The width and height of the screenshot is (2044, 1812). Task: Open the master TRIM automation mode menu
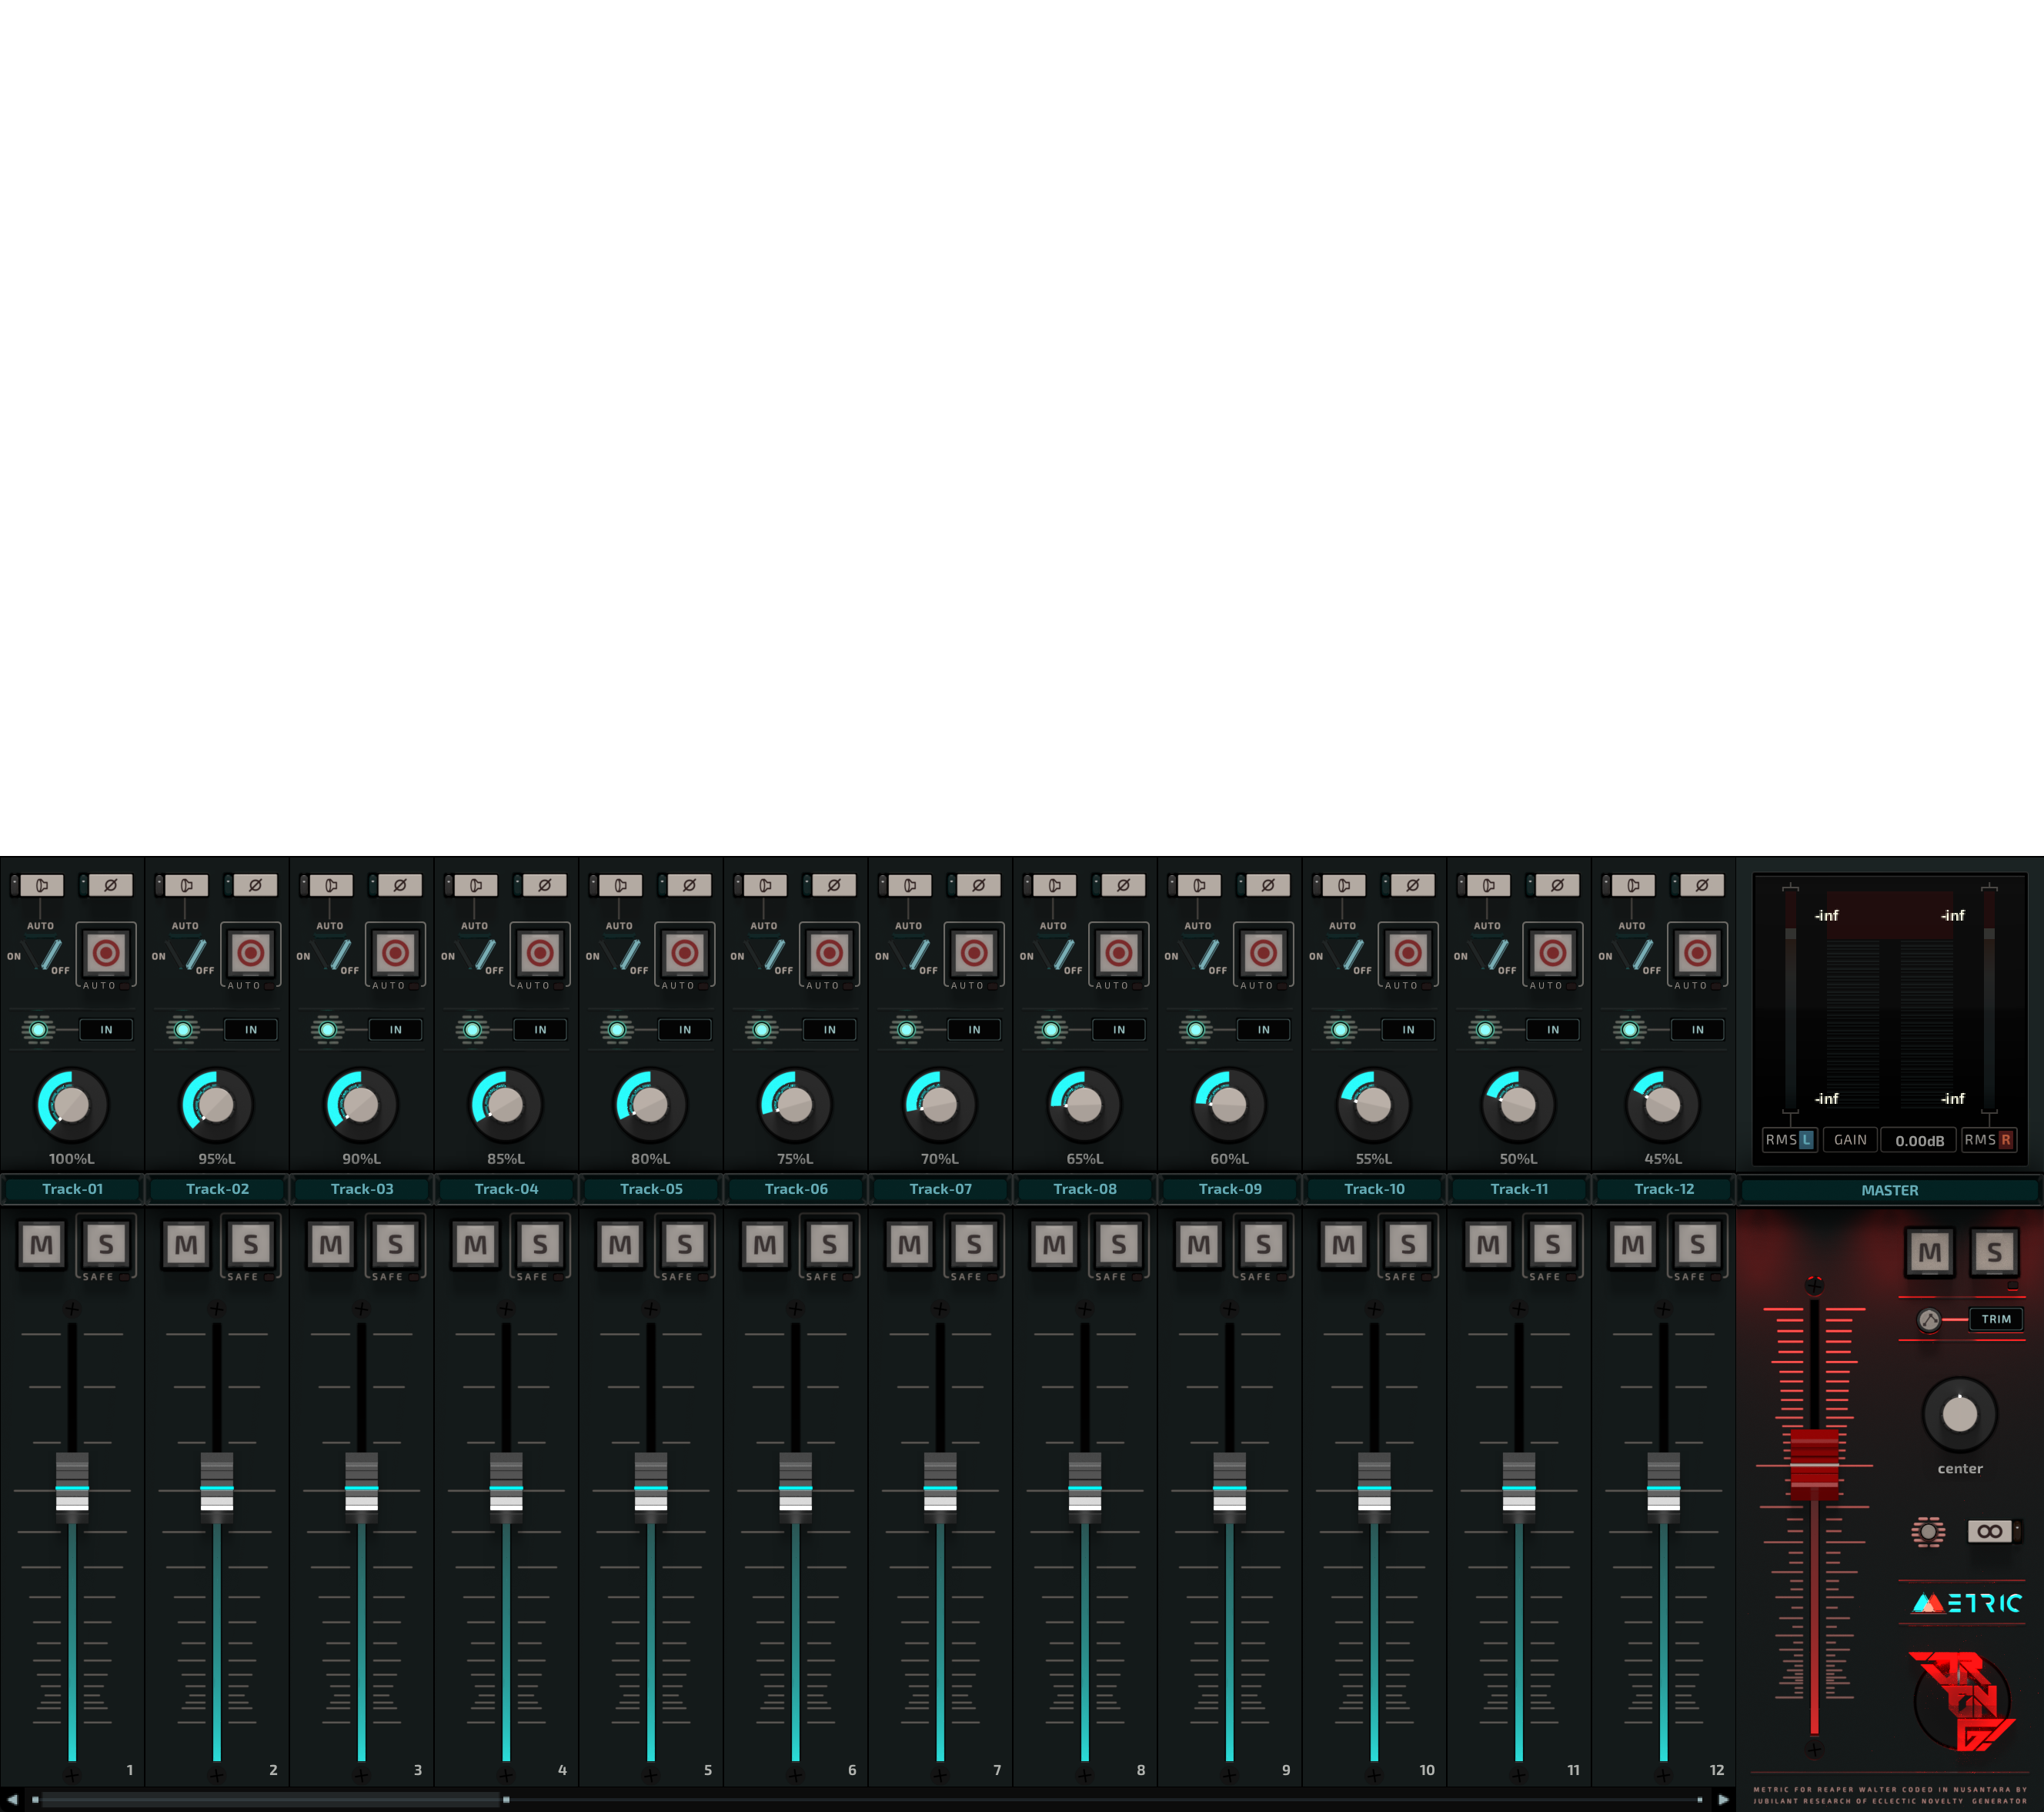1997,1320
